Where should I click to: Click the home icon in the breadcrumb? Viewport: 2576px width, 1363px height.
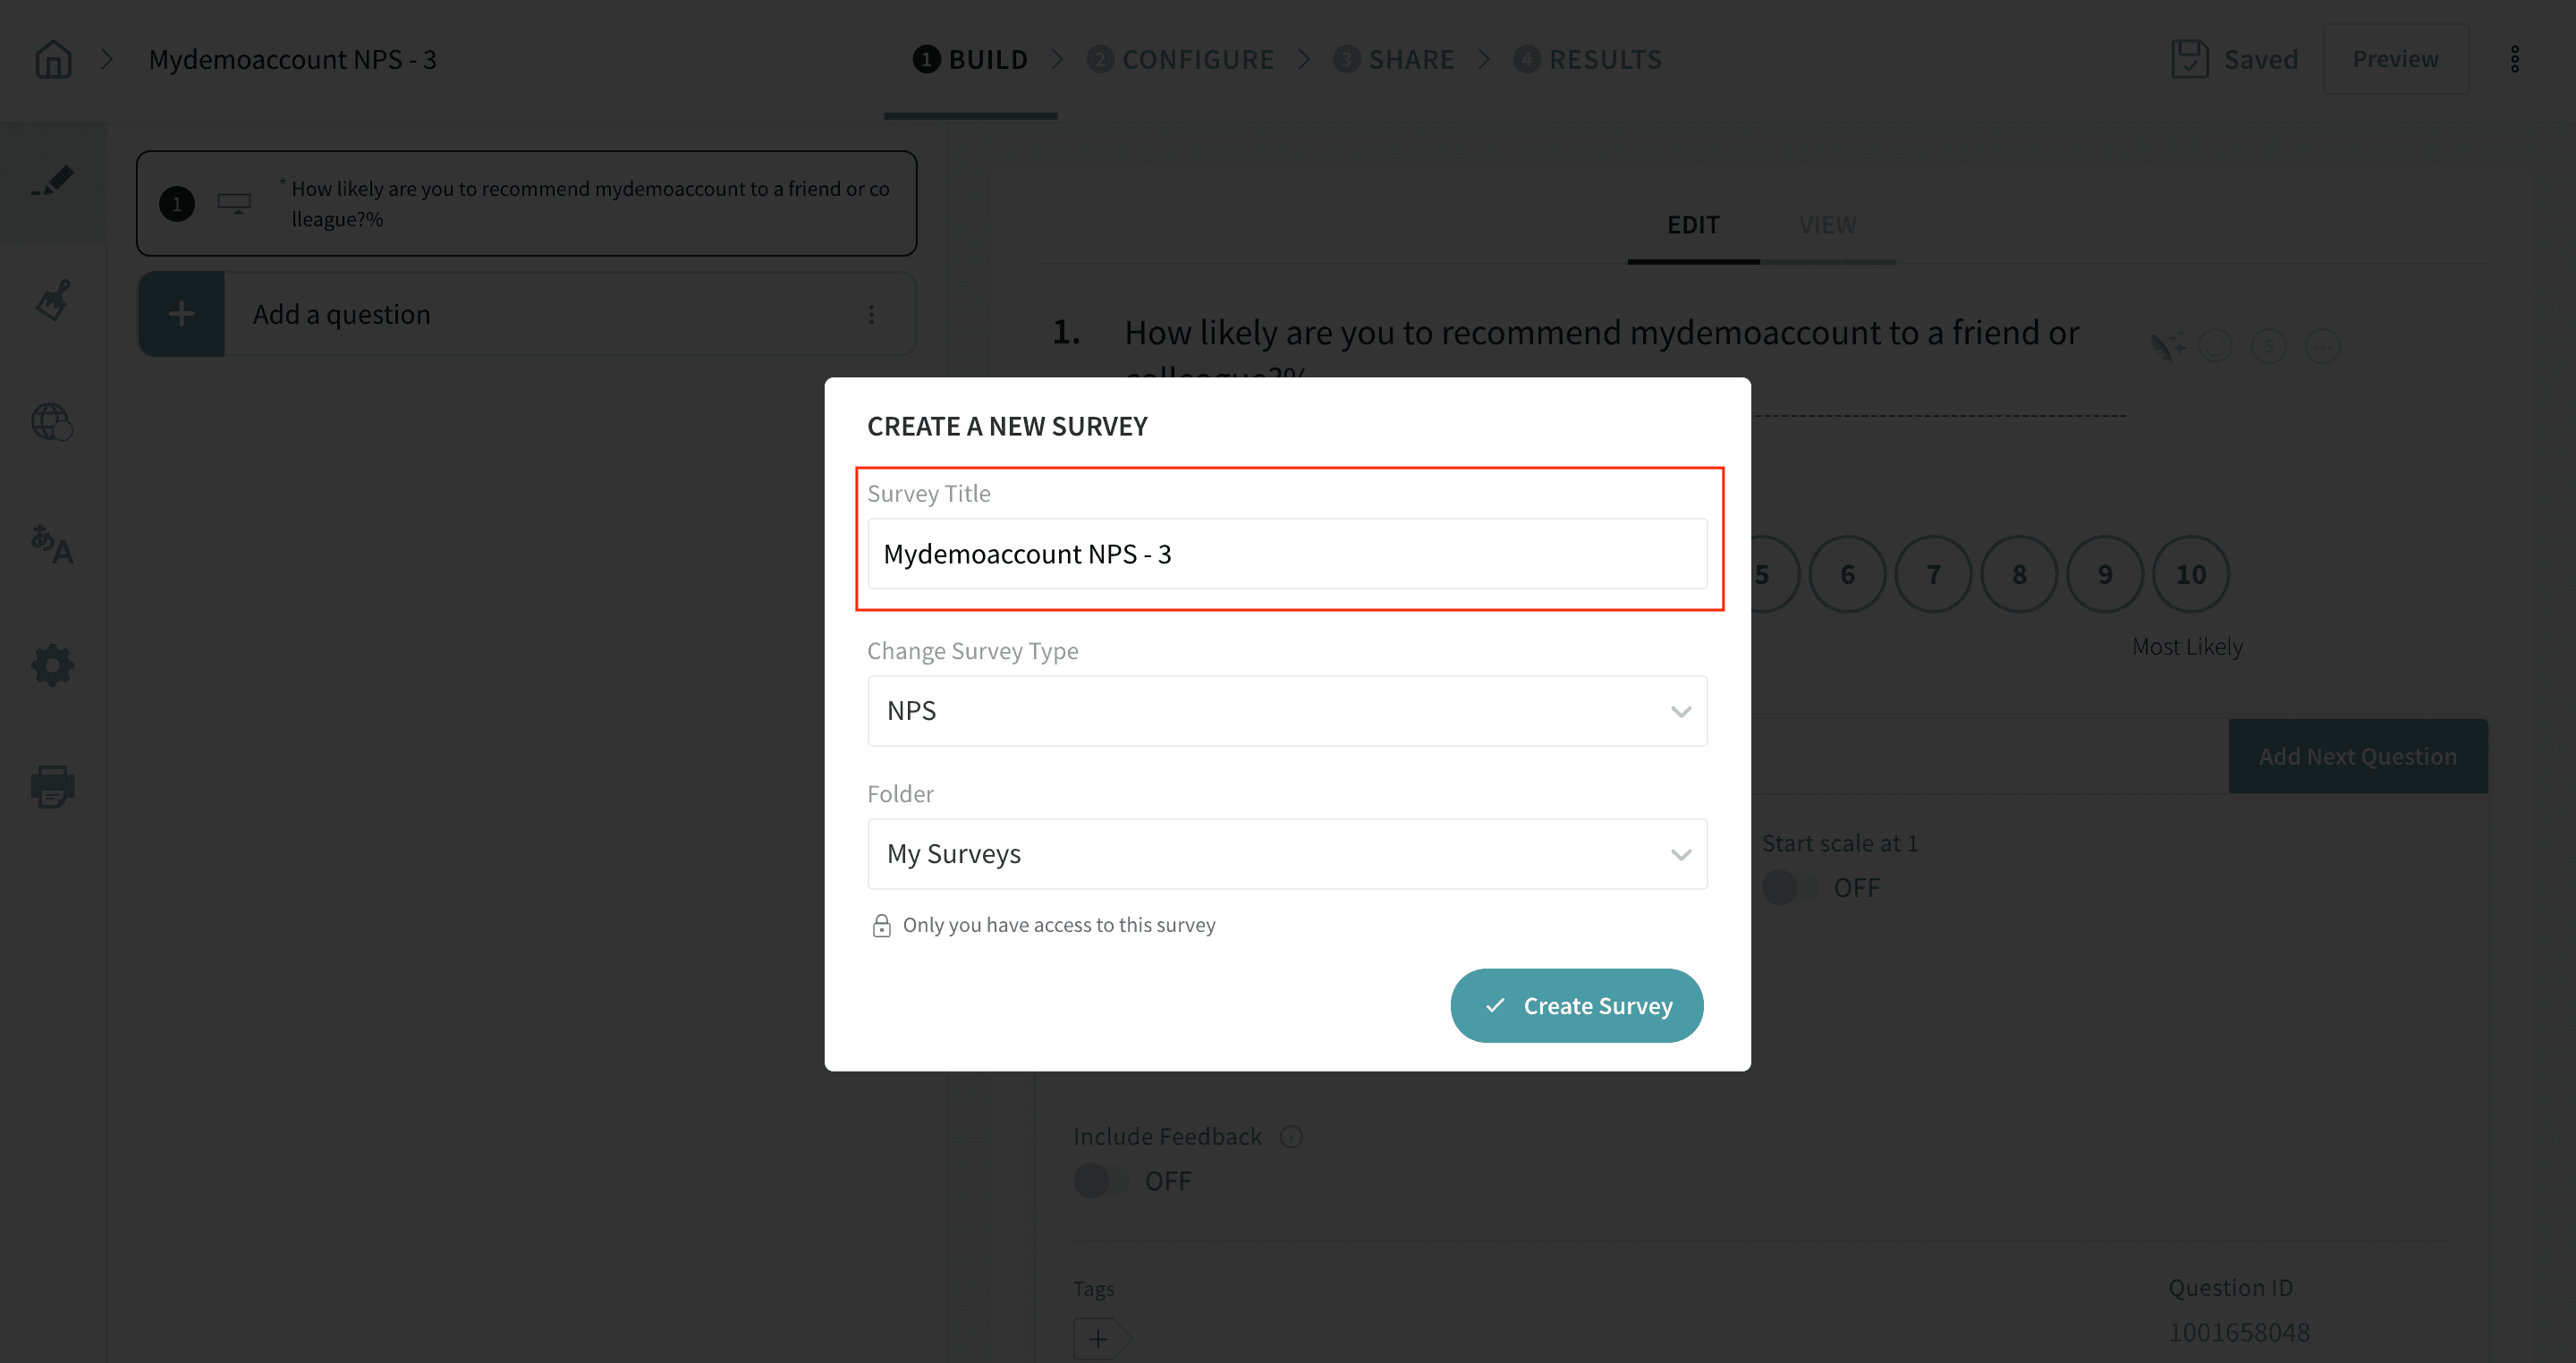tap(53, 60)
